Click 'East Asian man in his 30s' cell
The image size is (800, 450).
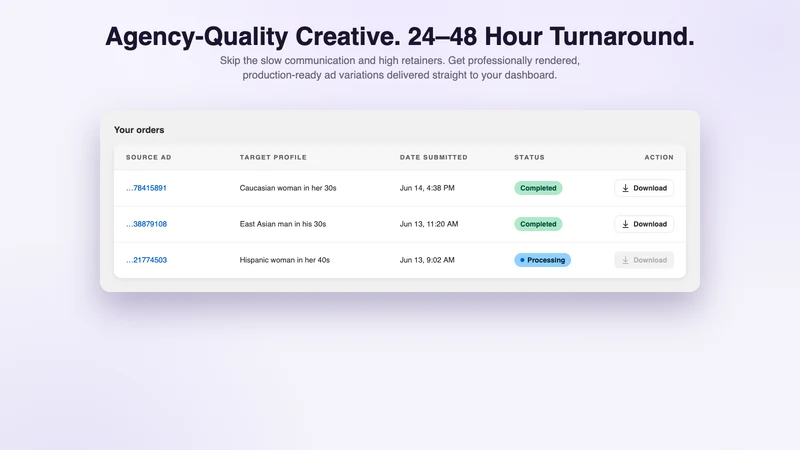283,224
